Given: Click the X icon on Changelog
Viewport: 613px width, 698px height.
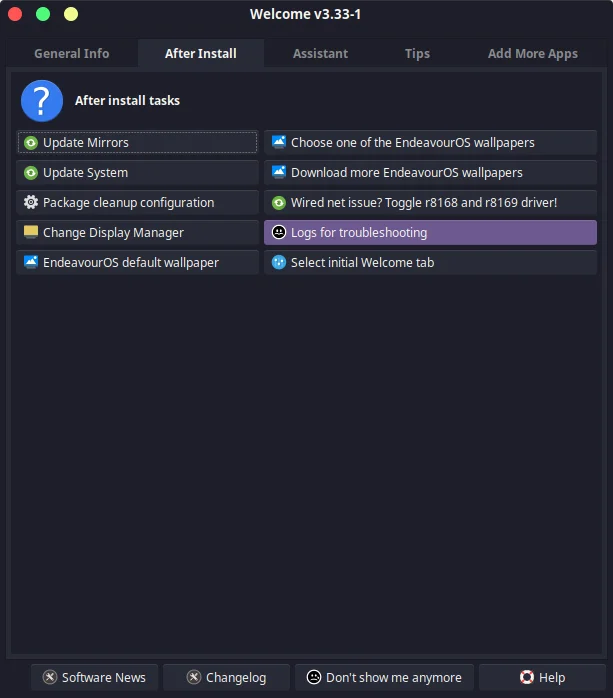Looking at the screenshot, I should coord(194,677).
